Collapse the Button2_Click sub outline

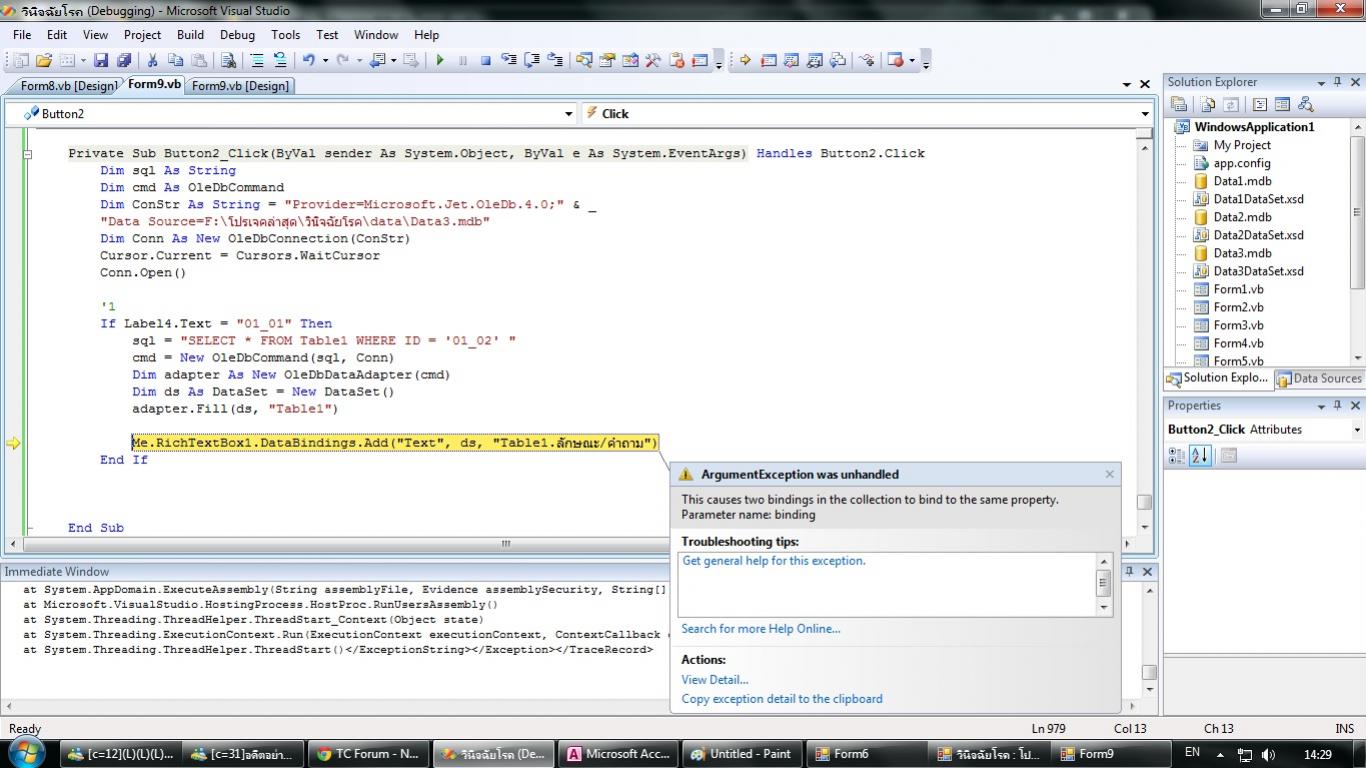click(28, 154)
